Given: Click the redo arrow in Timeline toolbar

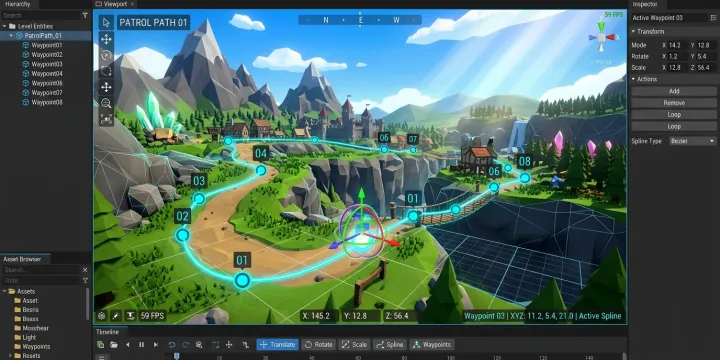Looking at the screenshot, I should tap(186, 344).
